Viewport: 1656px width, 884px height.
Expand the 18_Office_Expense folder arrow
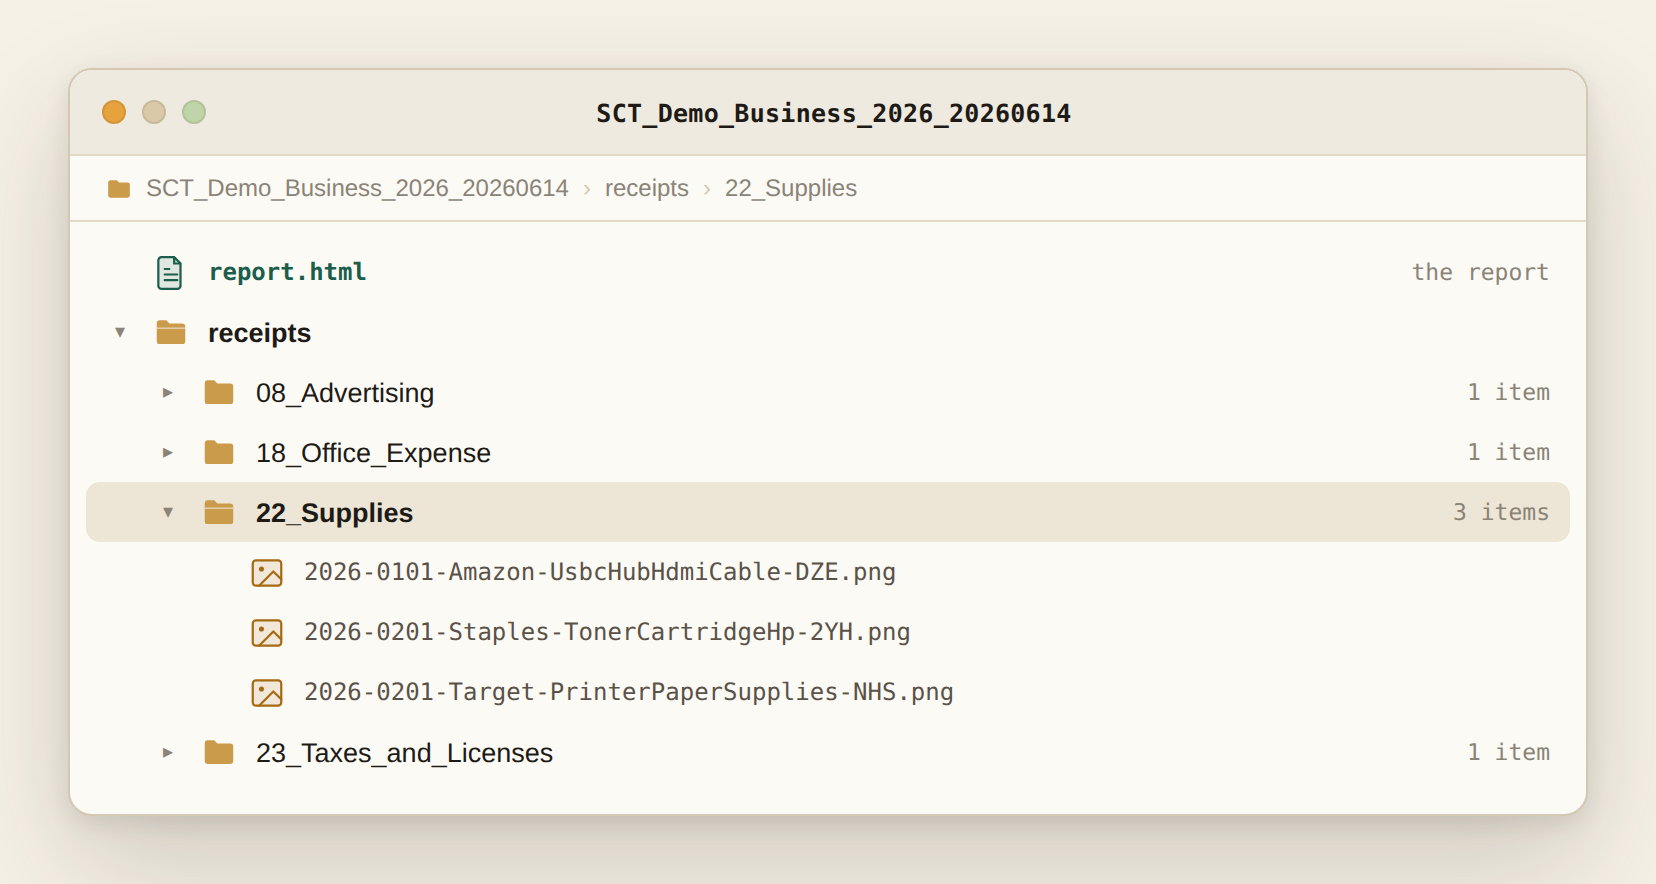168,453
